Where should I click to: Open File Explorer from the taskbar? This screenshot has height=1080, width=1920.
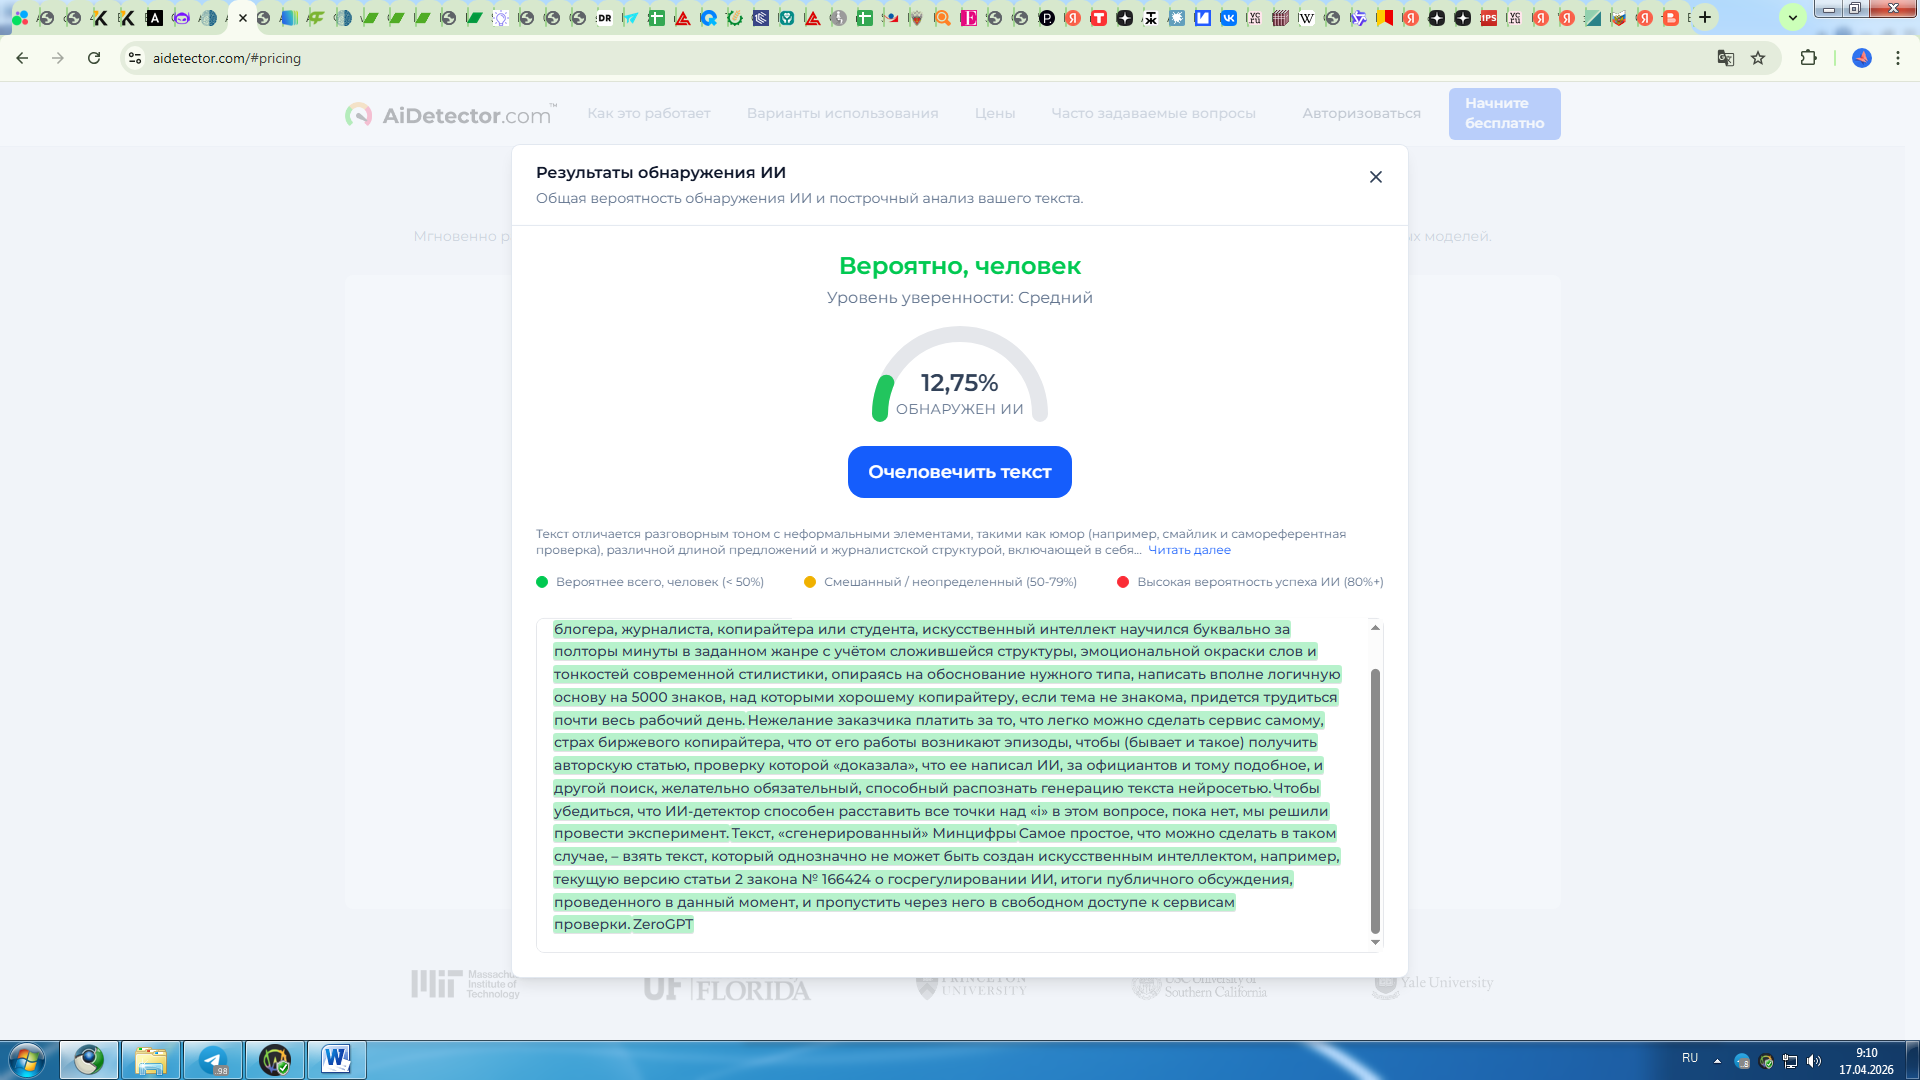pyautogui.click(x=151, y=1060)
